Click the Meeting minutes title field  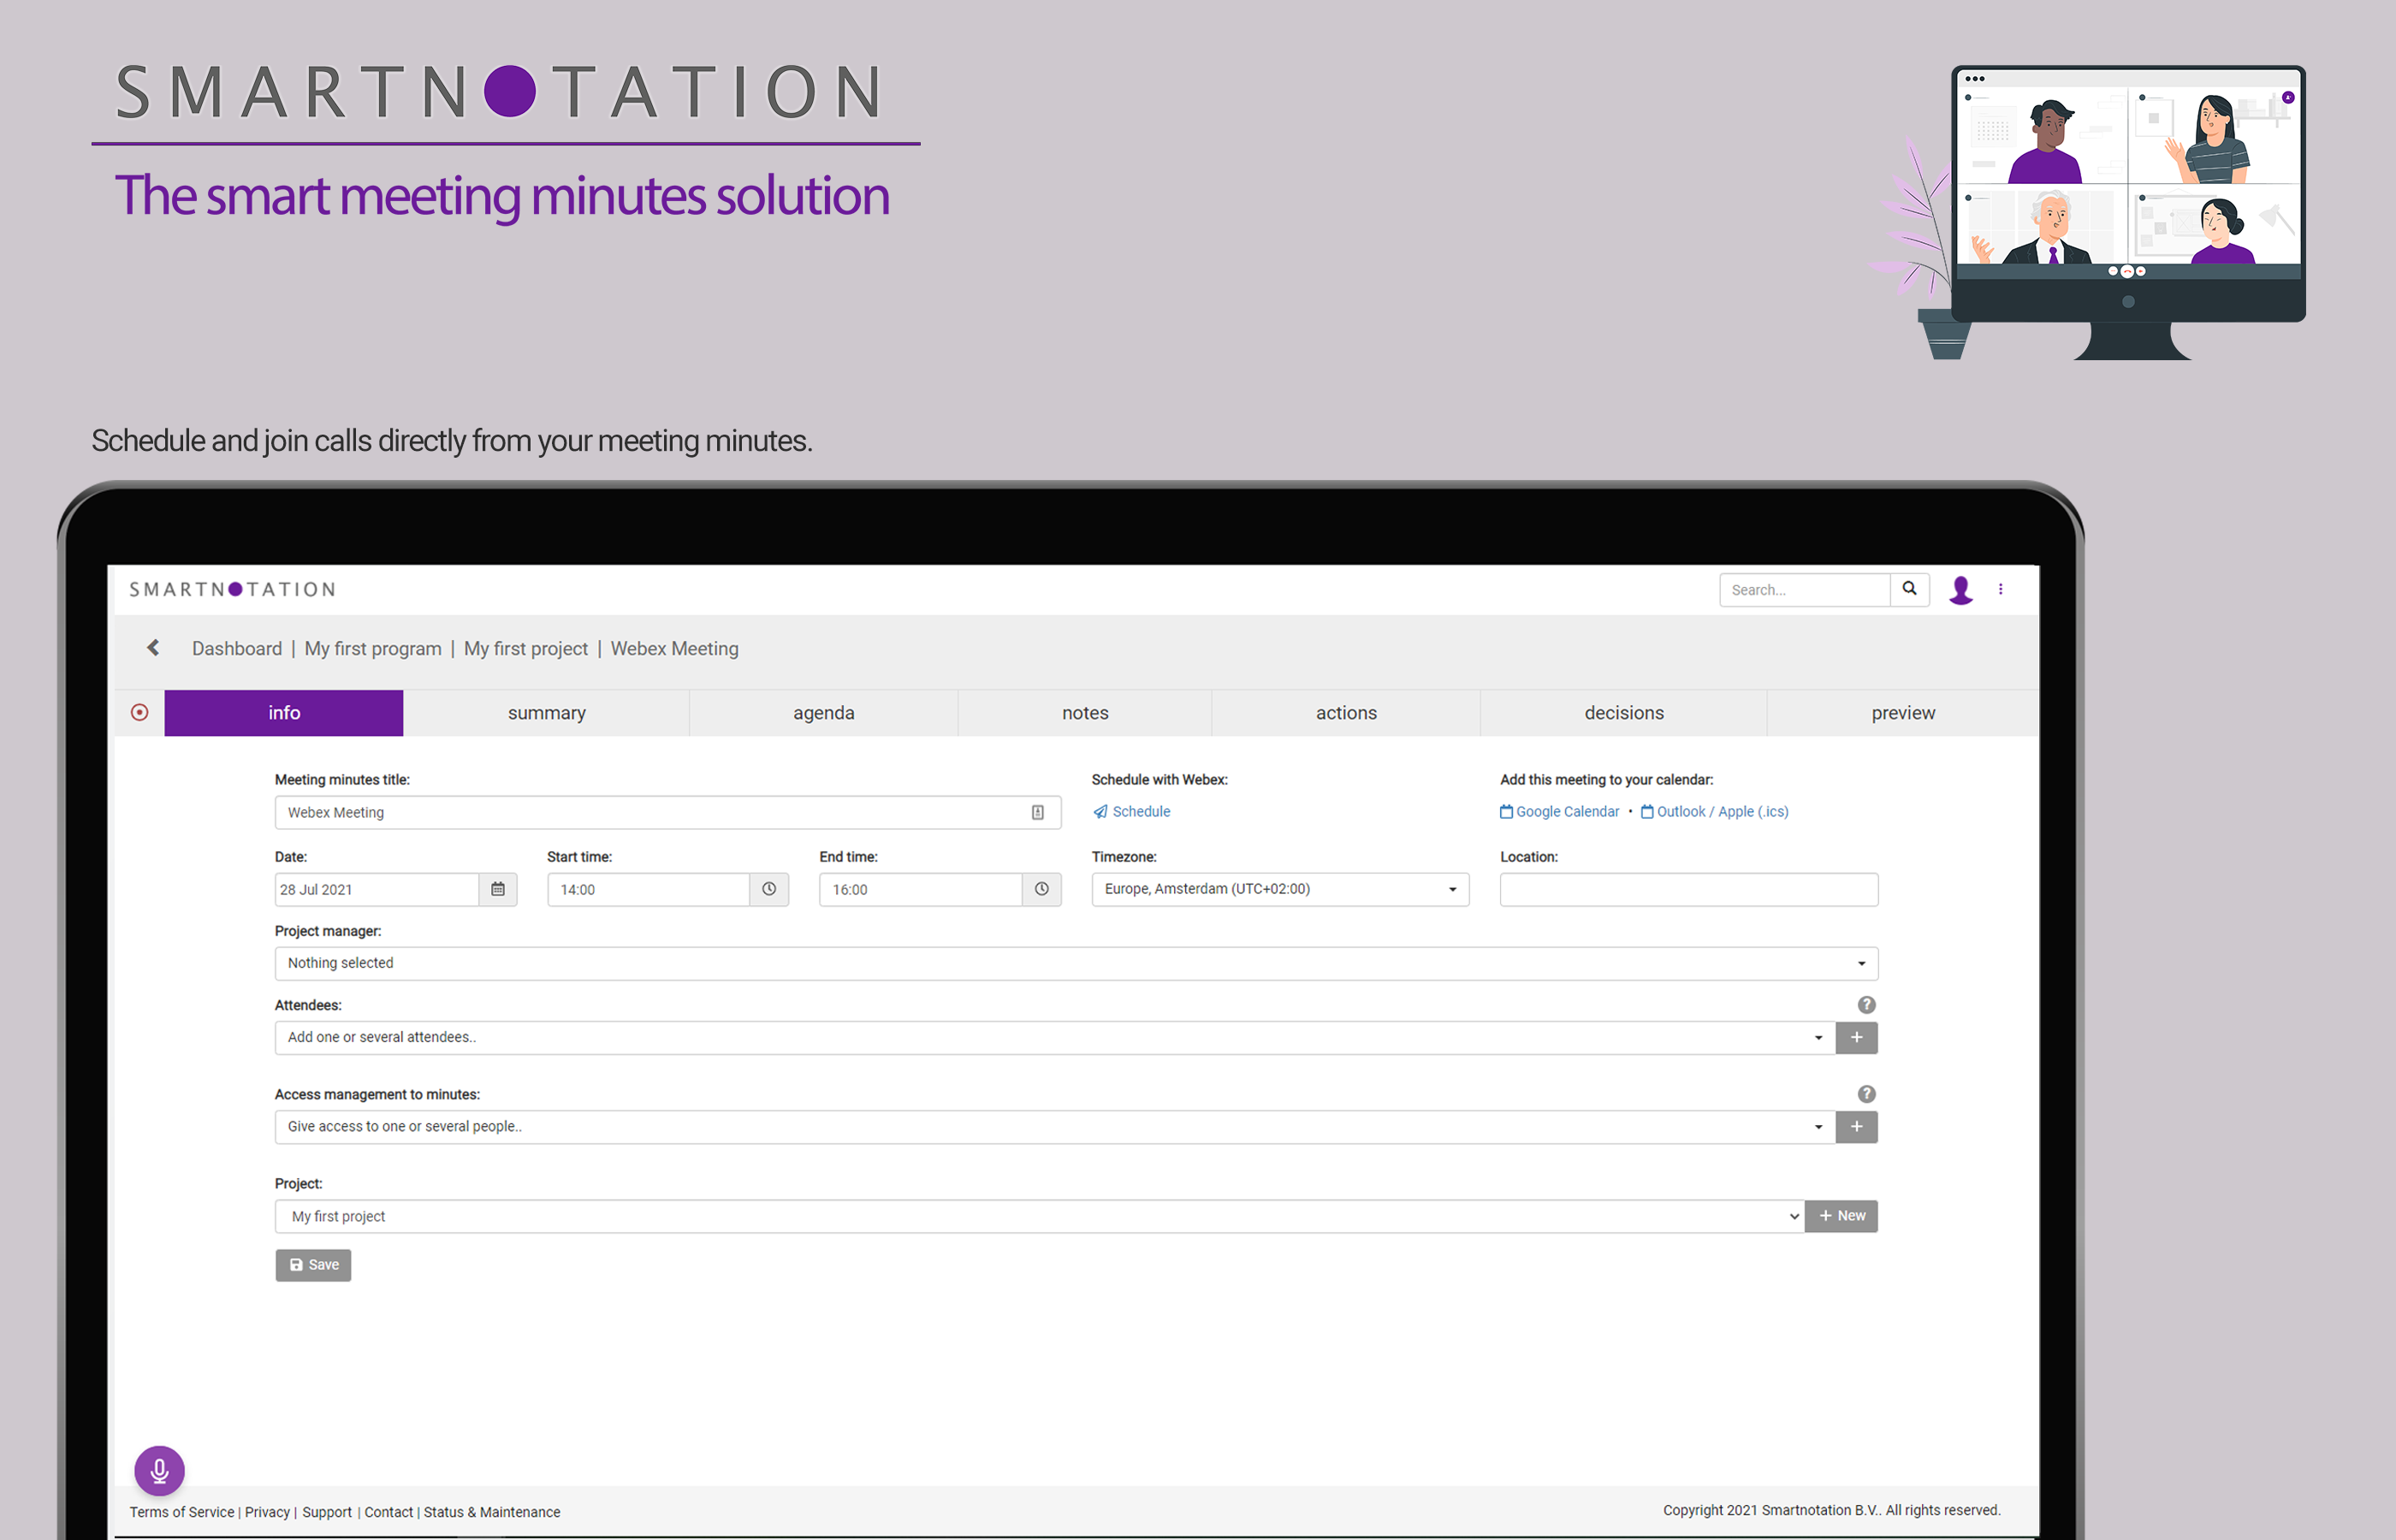(x=668, y=812)
